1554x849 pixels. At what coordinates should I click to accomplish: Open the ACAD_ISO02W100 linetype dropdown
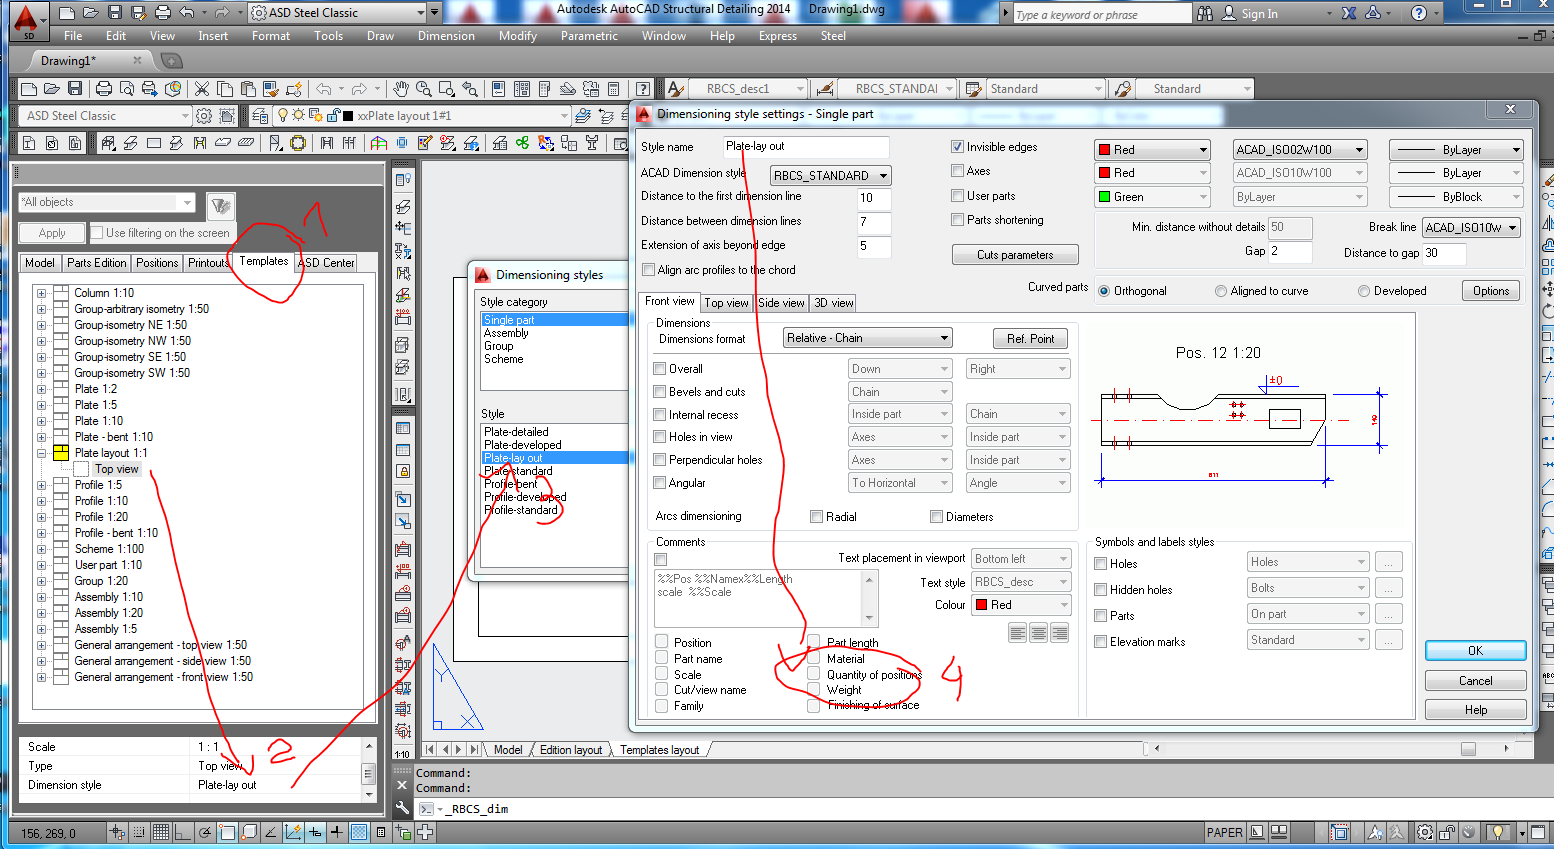[1300, 150]
